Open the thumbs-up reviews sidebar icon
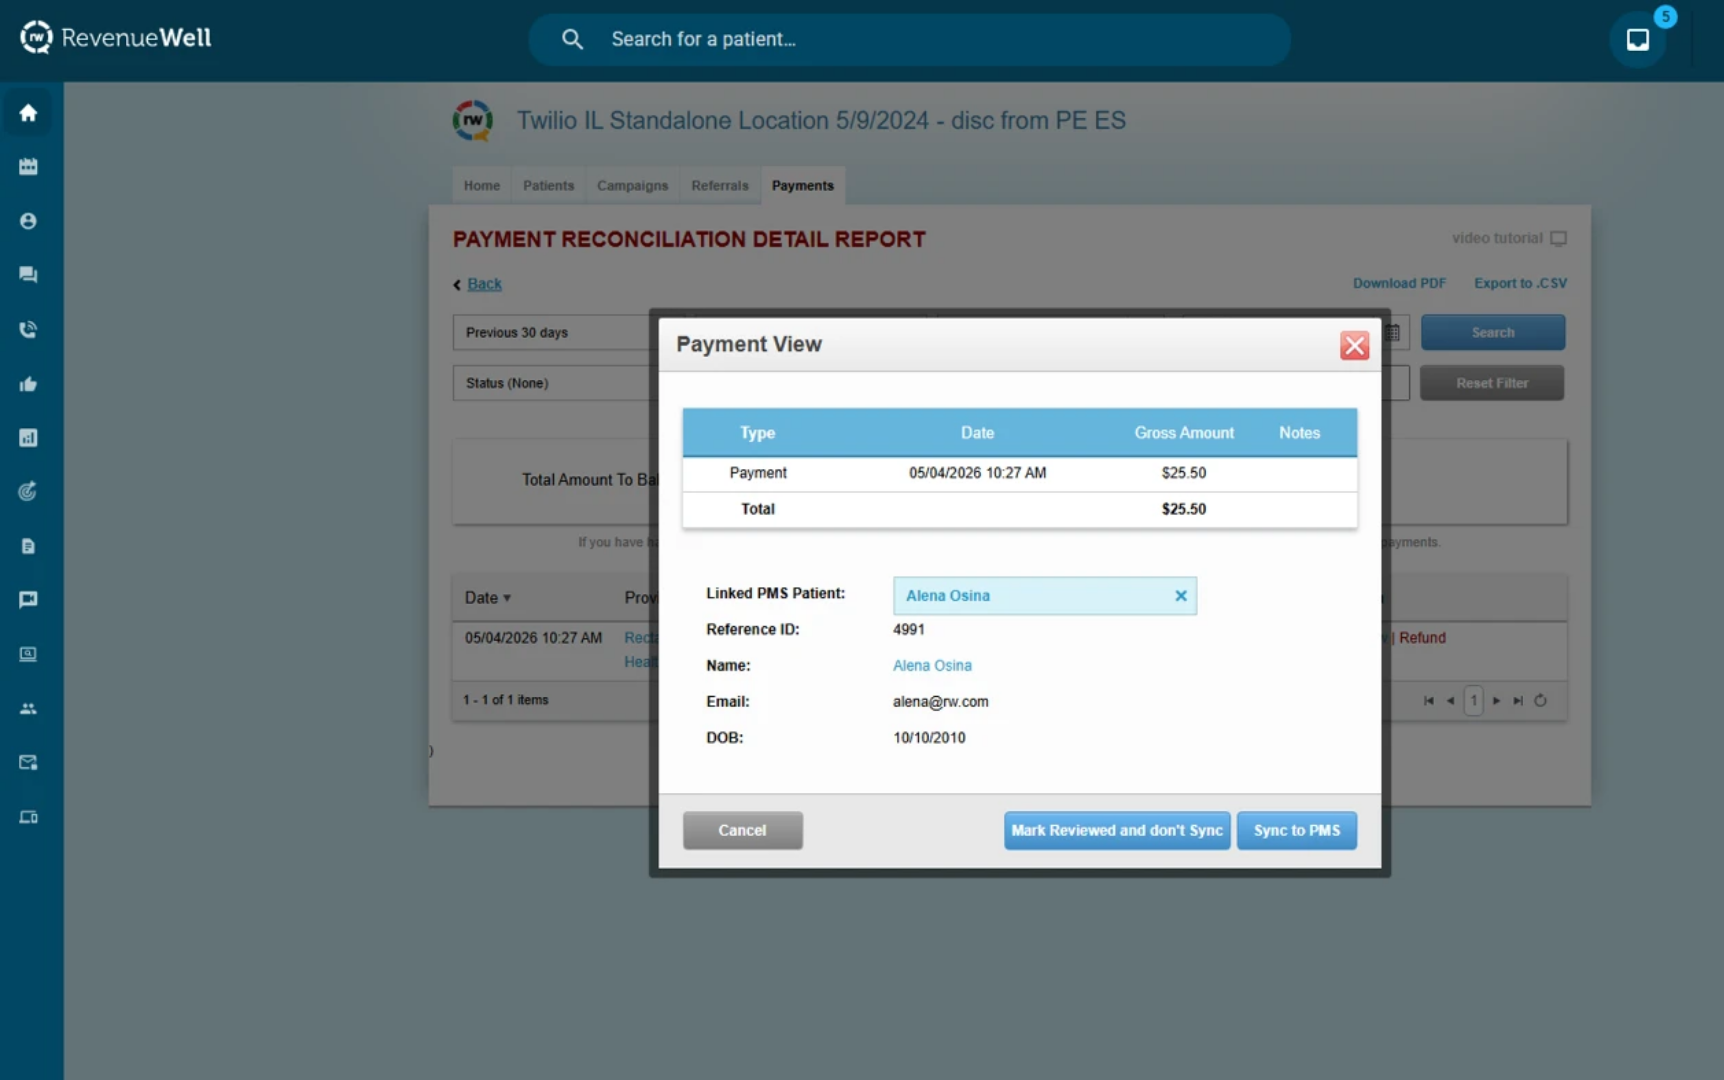The width and height of the screenshot is (1724, 1080). coord(28,384)
